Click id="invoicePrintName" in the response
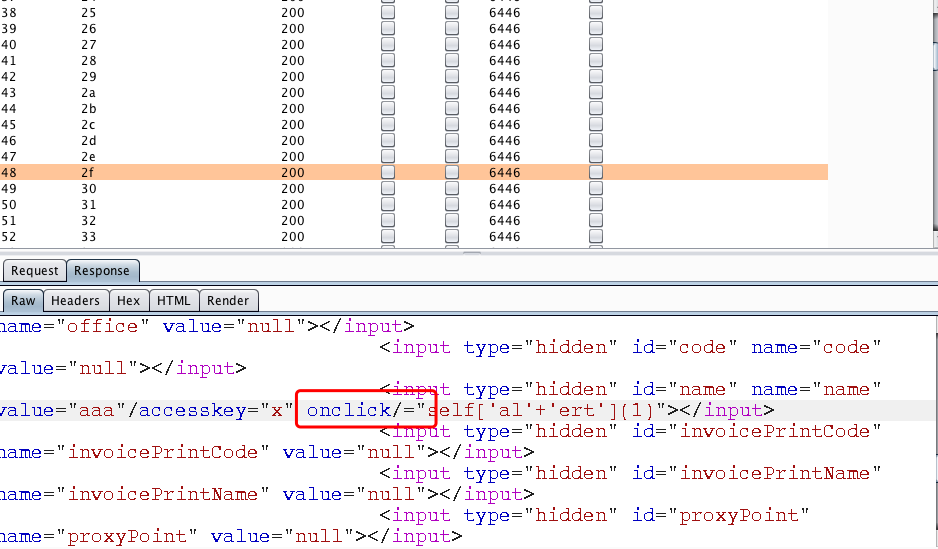Screen dimensions: 938x549 [x=757, y=473]
